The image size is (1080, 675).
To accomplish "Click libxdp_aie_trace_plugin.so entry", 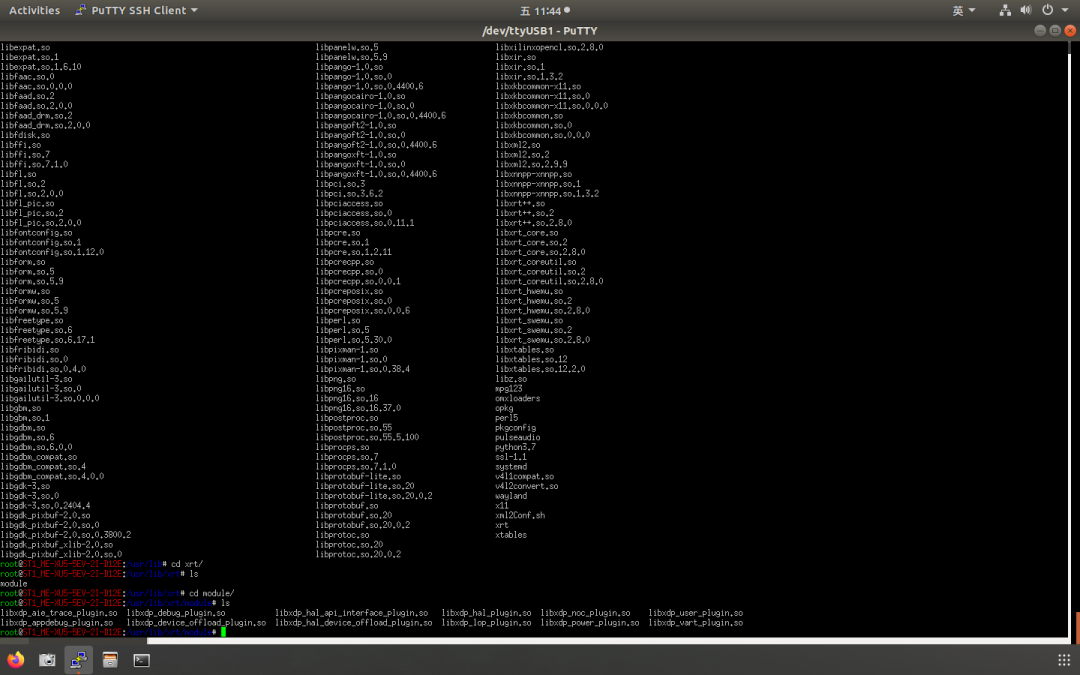I will click(x=59, y=613).
